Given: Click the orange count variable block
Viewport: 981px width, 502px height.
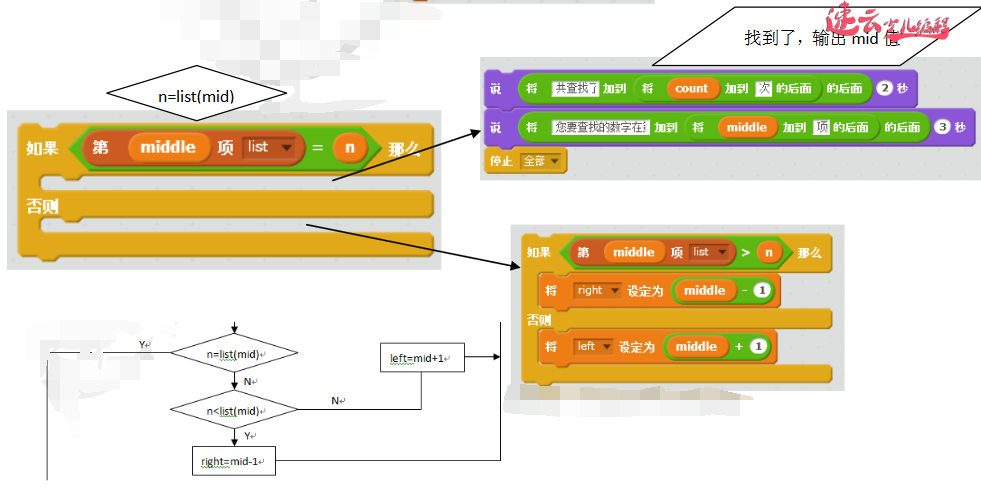Looking at the screenshot, I should pyautogui.click(x=691, y=89).
